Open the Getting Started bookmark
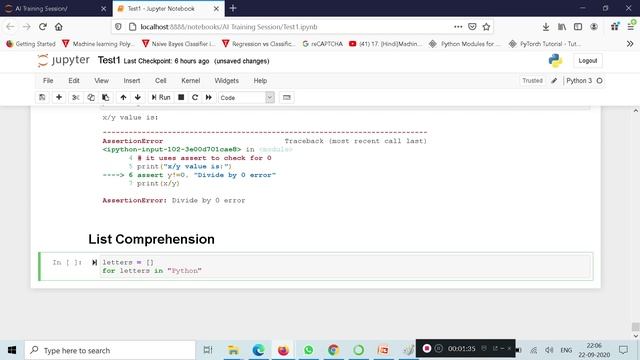Screen dimensions: 640x360 [31, 44]
